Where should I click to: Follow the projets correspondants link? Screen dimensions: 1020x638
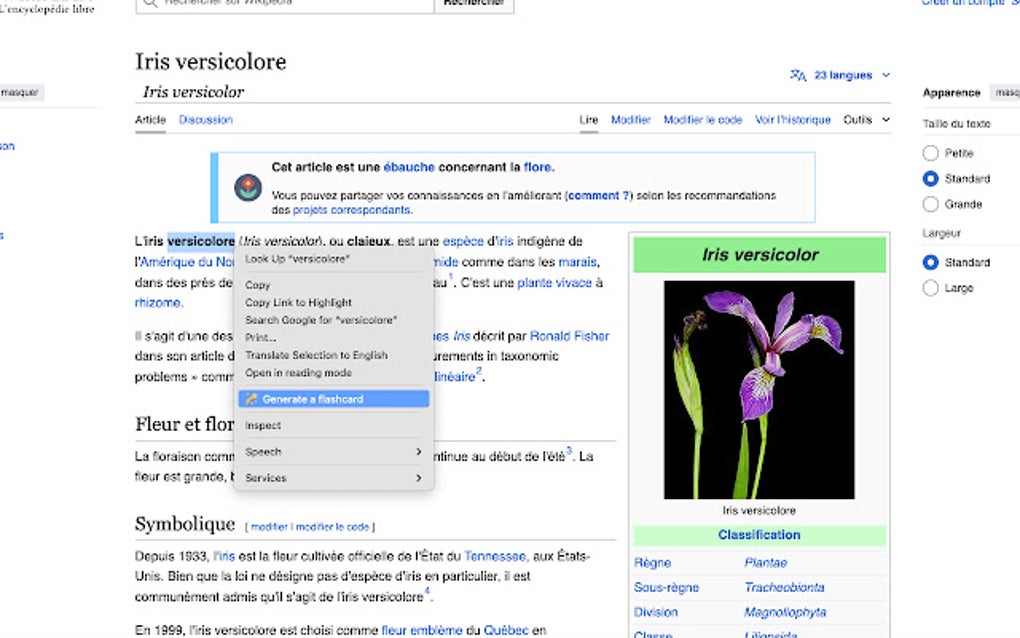[351, 210]
